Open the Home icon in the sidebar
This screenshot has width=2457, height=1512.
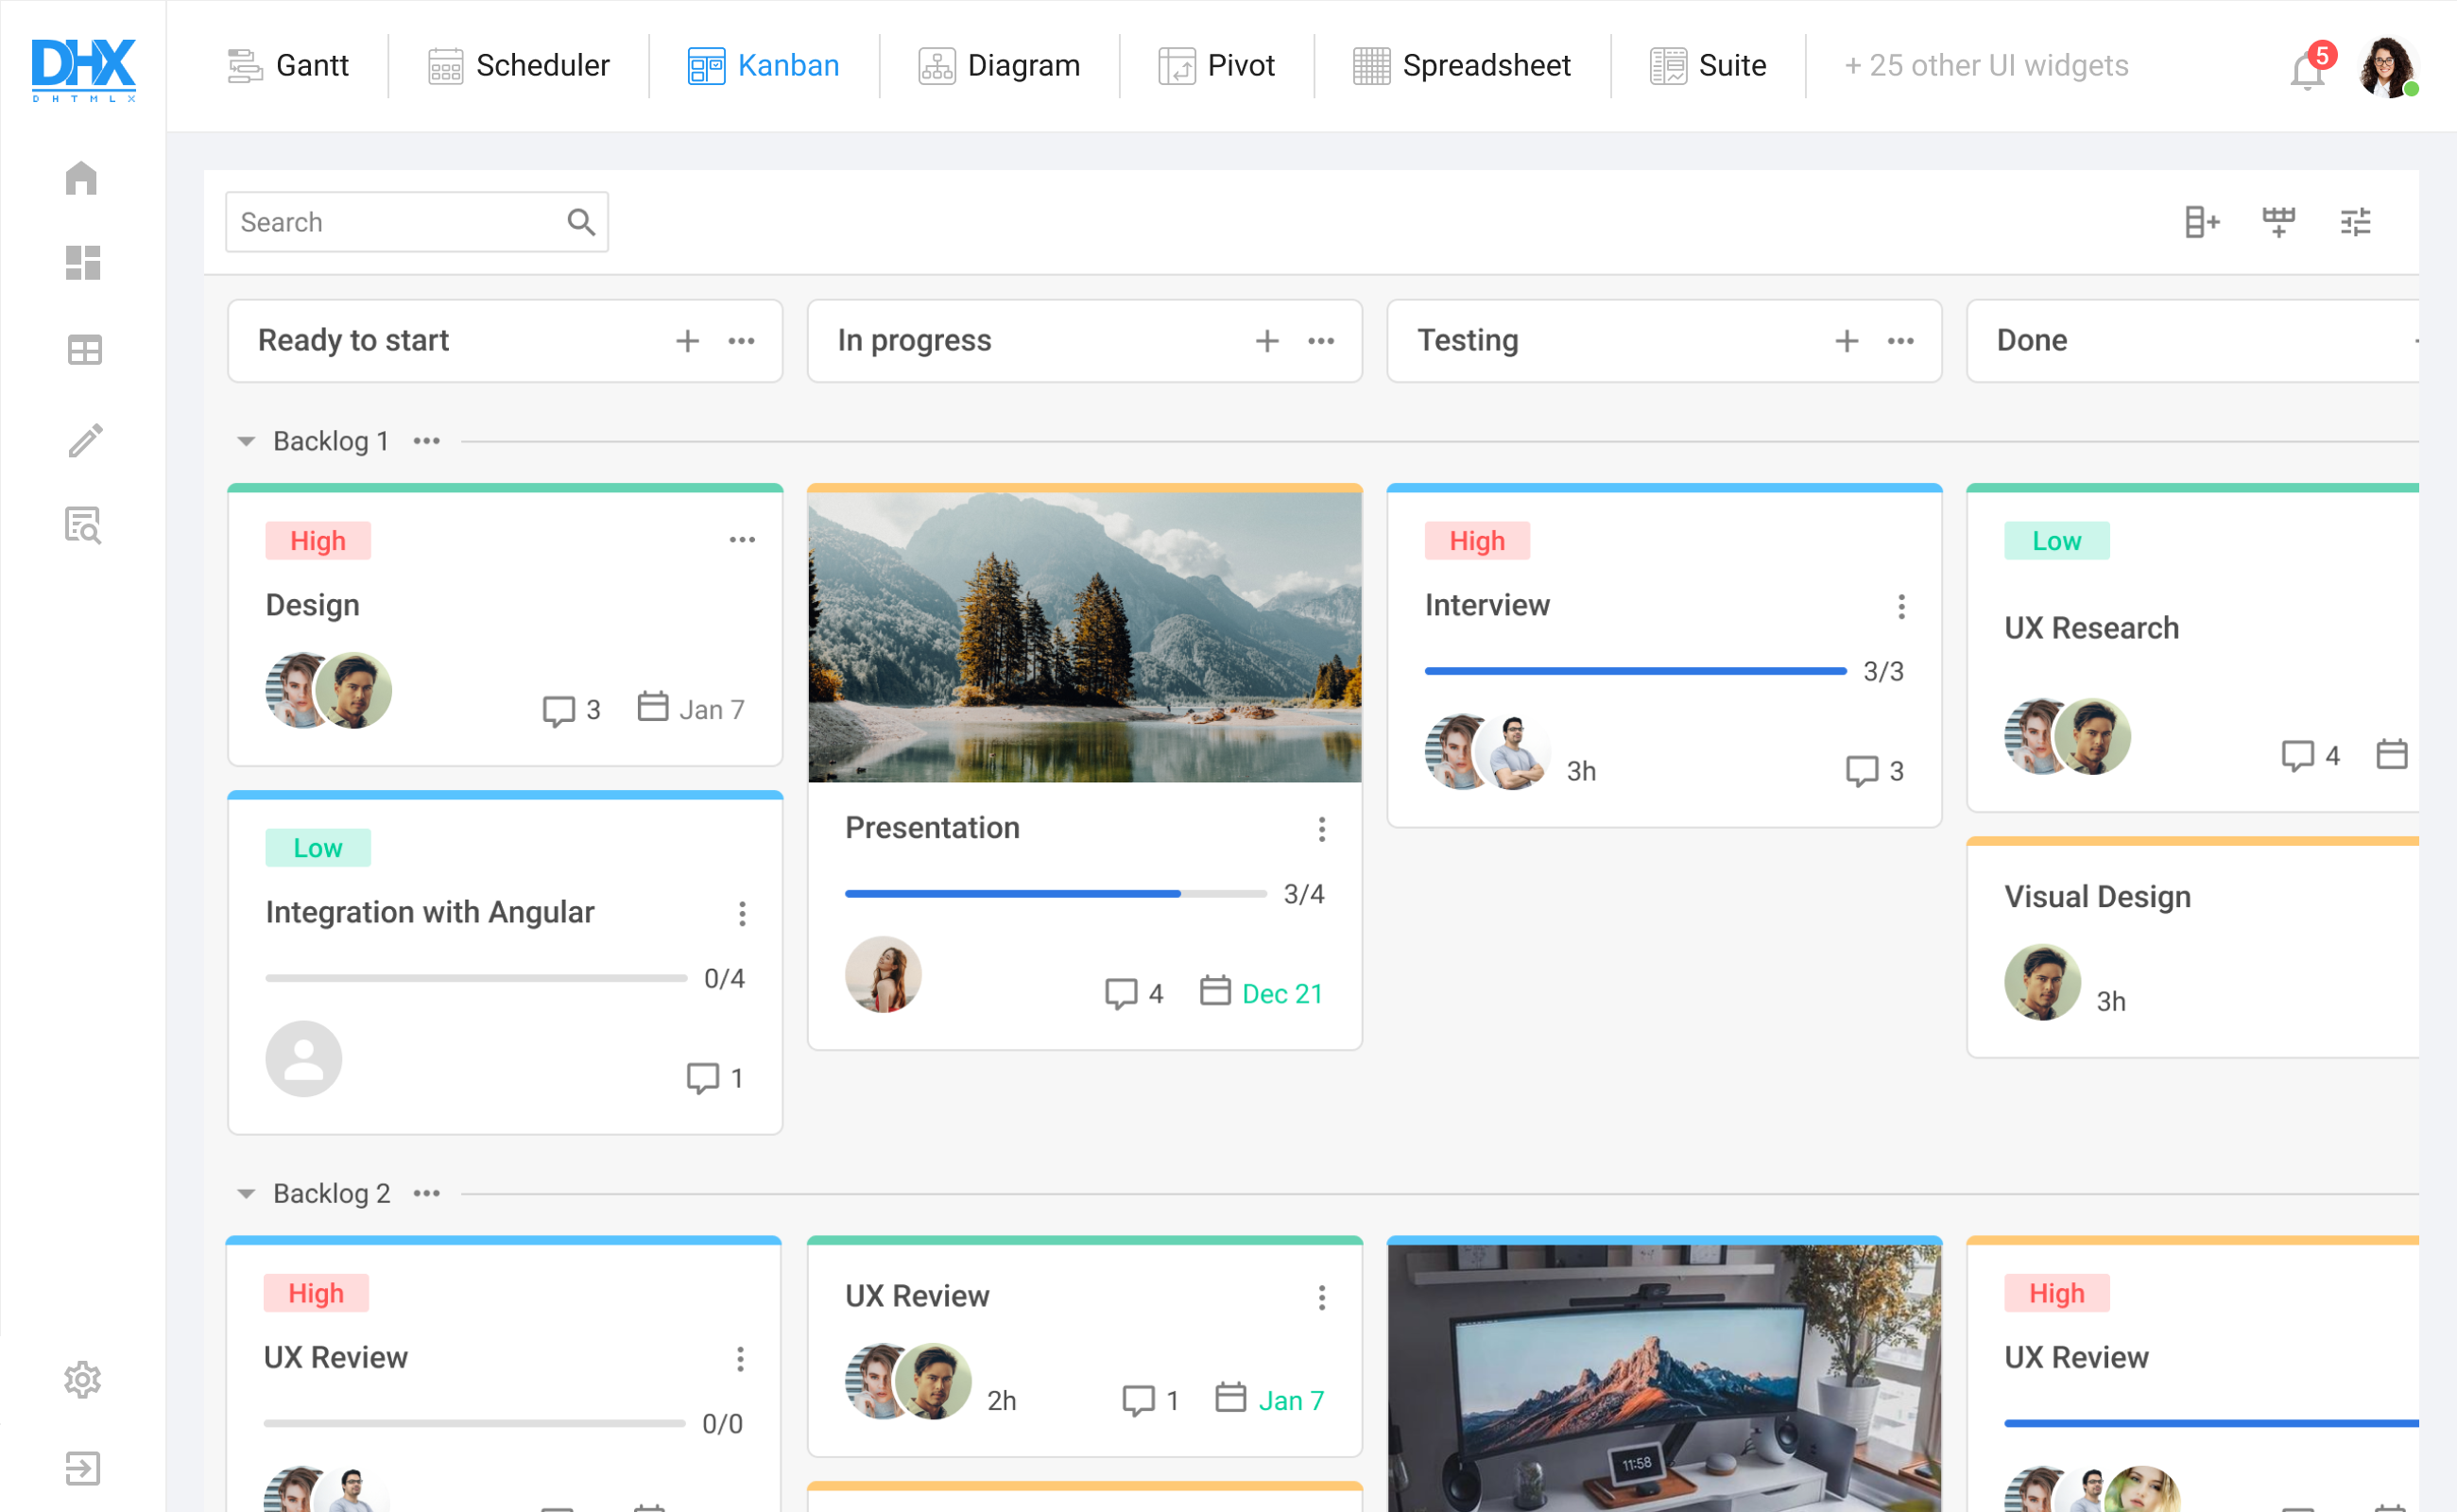click(82, 178)
